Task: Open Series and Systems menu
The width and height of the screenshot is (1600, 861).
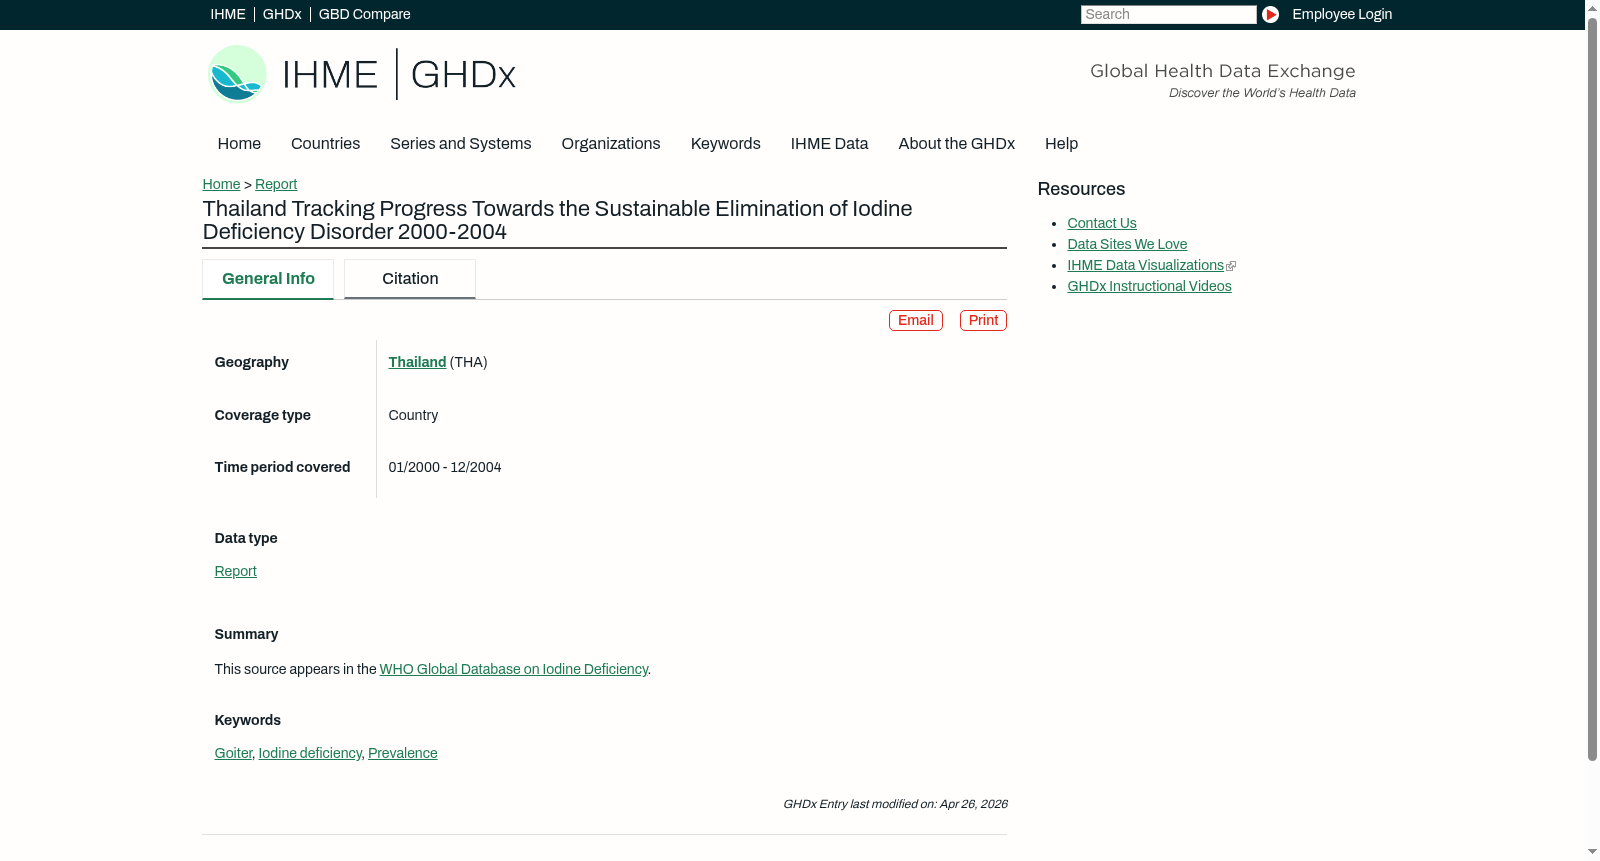Action: point(460,144)
